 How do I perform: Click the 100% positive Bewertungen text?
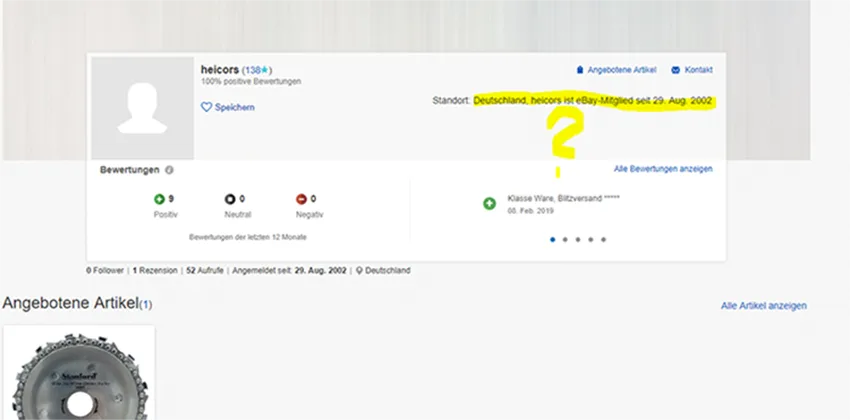click(251, 81)
